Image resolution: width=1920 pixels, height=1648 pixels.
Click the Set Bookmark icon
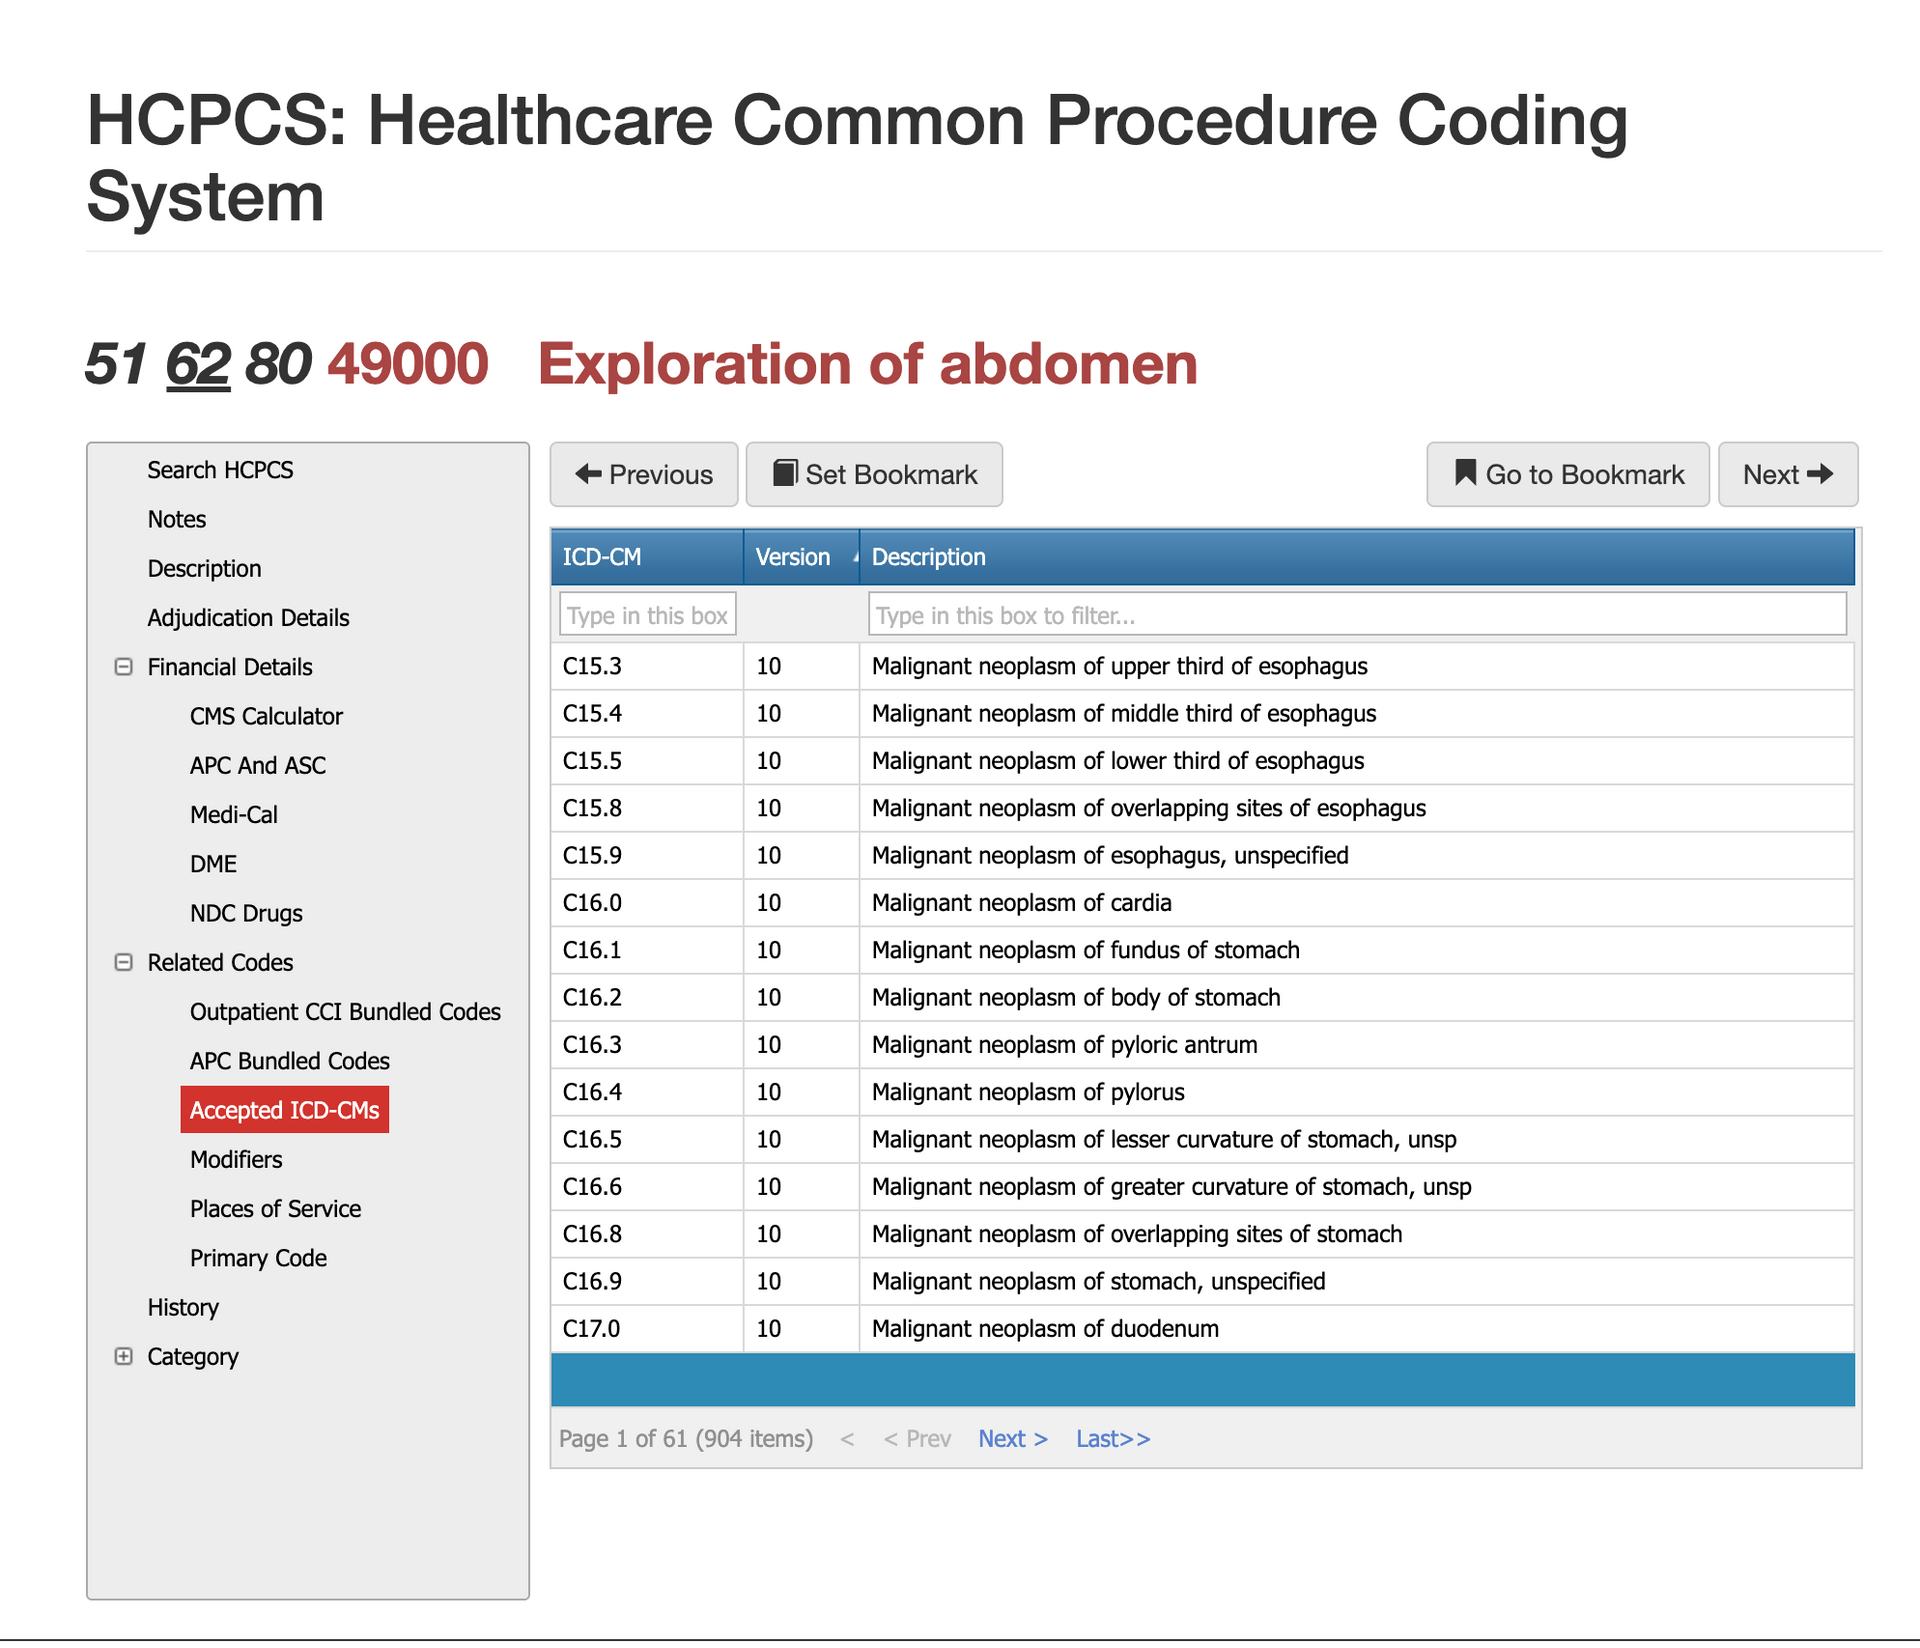click(786, 473)
